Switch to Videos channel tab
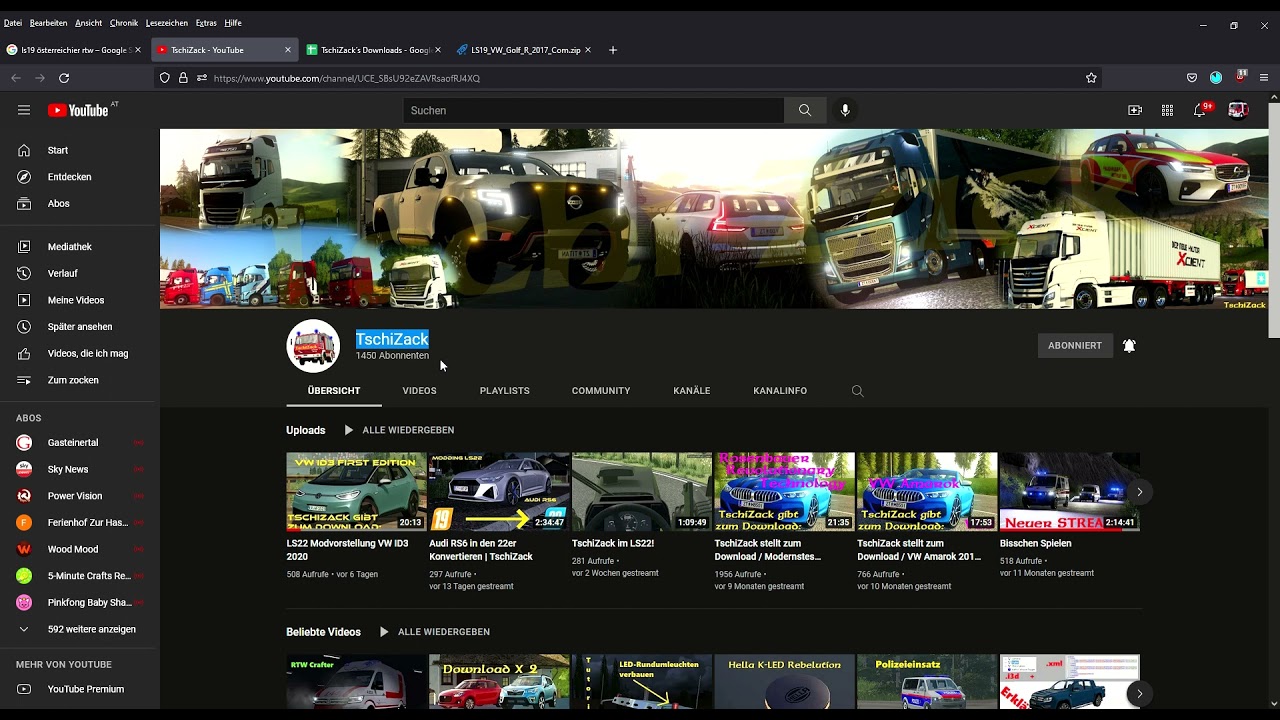 pyautogui.click(x=419, y=391)
